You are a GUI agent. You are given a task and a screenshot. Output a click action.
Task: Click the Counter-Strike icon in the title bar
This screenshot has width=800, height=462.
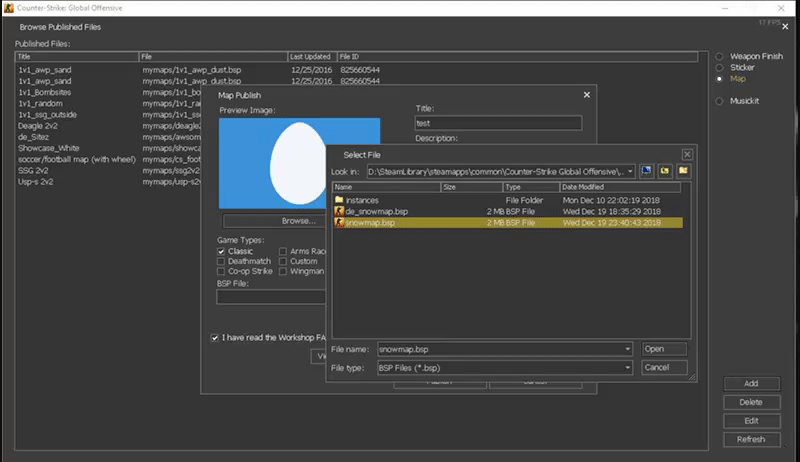(9, 8)
